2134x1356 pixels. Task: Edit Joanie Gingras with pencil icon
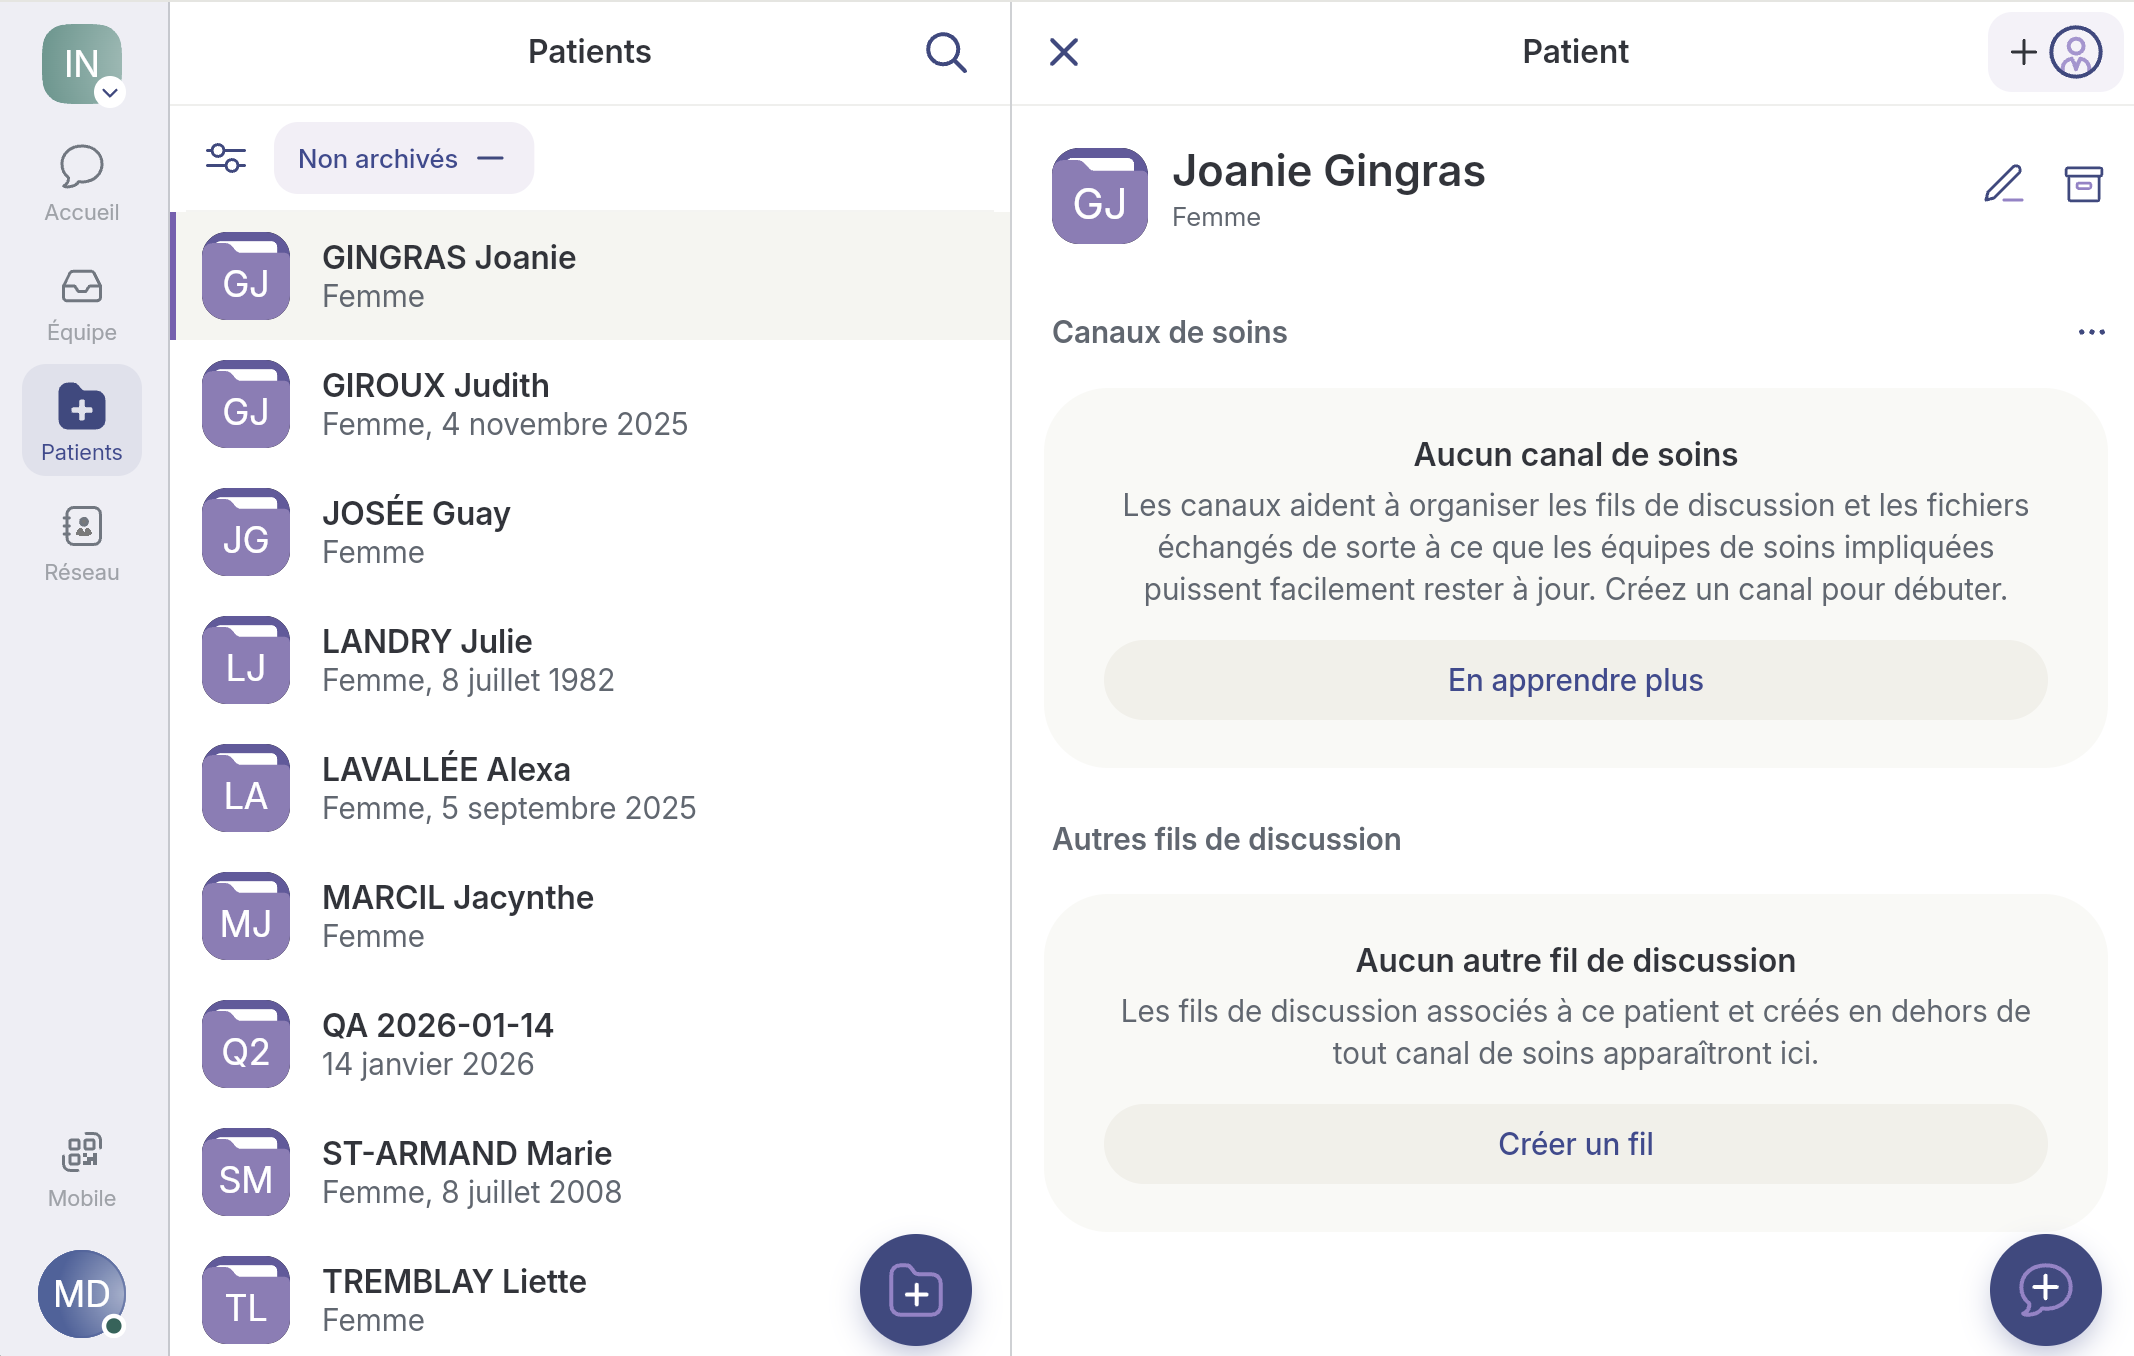pyautogui.click(x=2004, y=184)
